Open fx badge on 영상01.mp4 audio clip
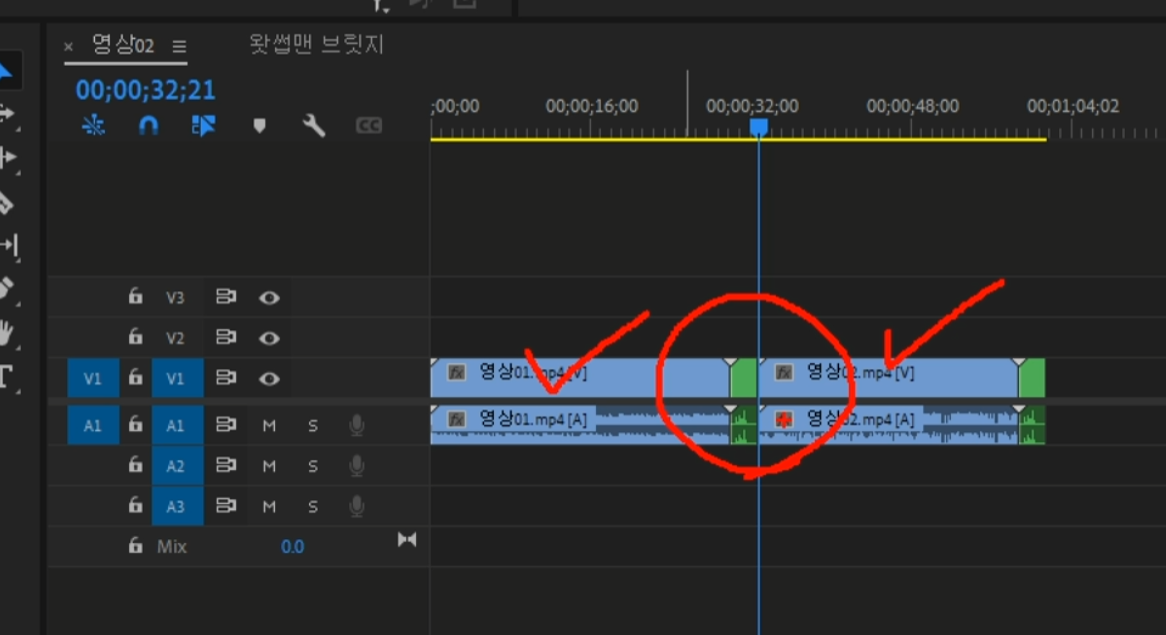Viewport: 1166px width, 635px height. tap(457, 419)
